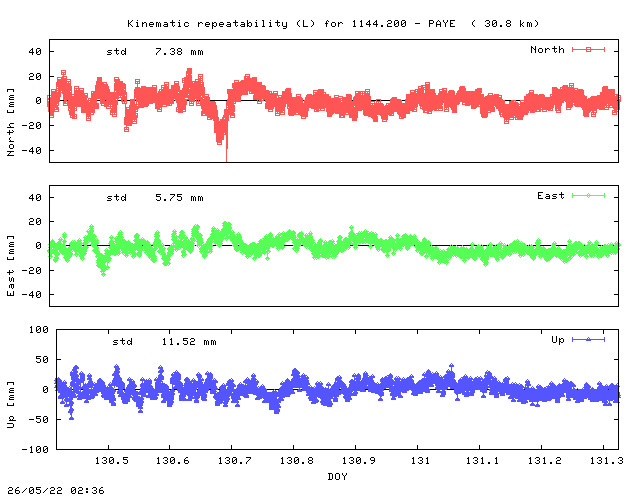Click the 130.8 x-axis tick label
Image resolution: width=640 pixels, height=496 pixels.
(297, 461)
